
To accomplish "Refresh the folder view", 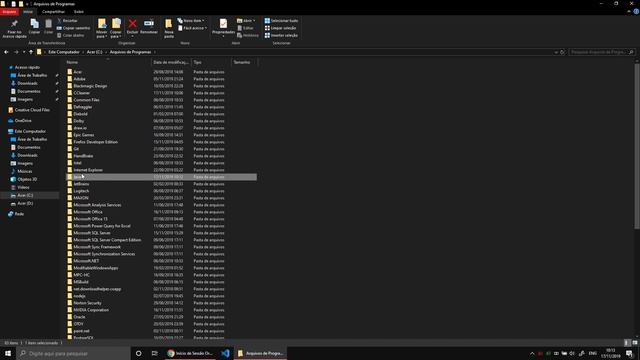I will point(562,52).
